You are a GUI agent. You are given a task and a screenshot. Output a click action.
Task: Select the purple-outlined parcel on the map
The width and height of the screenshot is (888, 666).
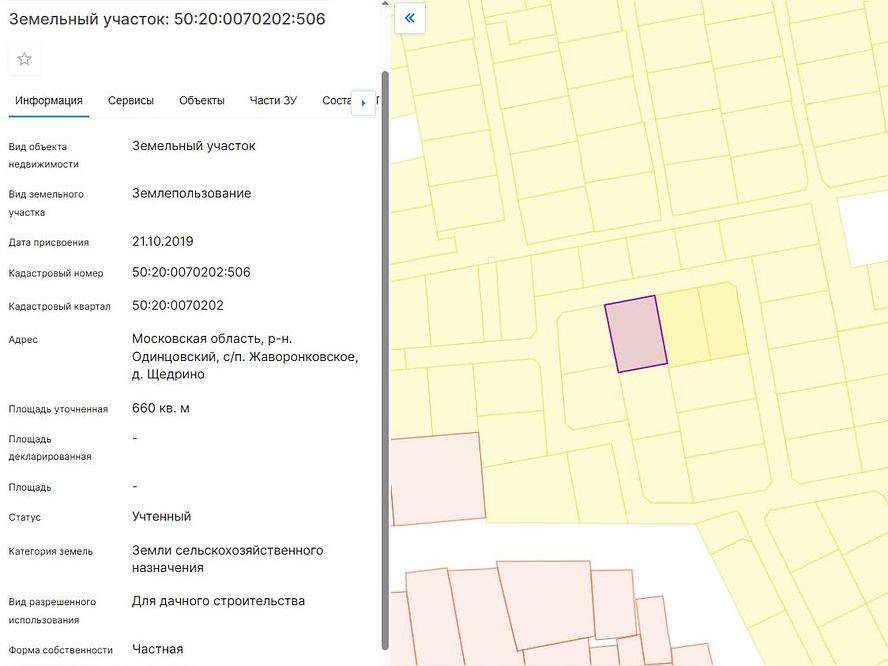pyautogui.click(x=636, y=335)
